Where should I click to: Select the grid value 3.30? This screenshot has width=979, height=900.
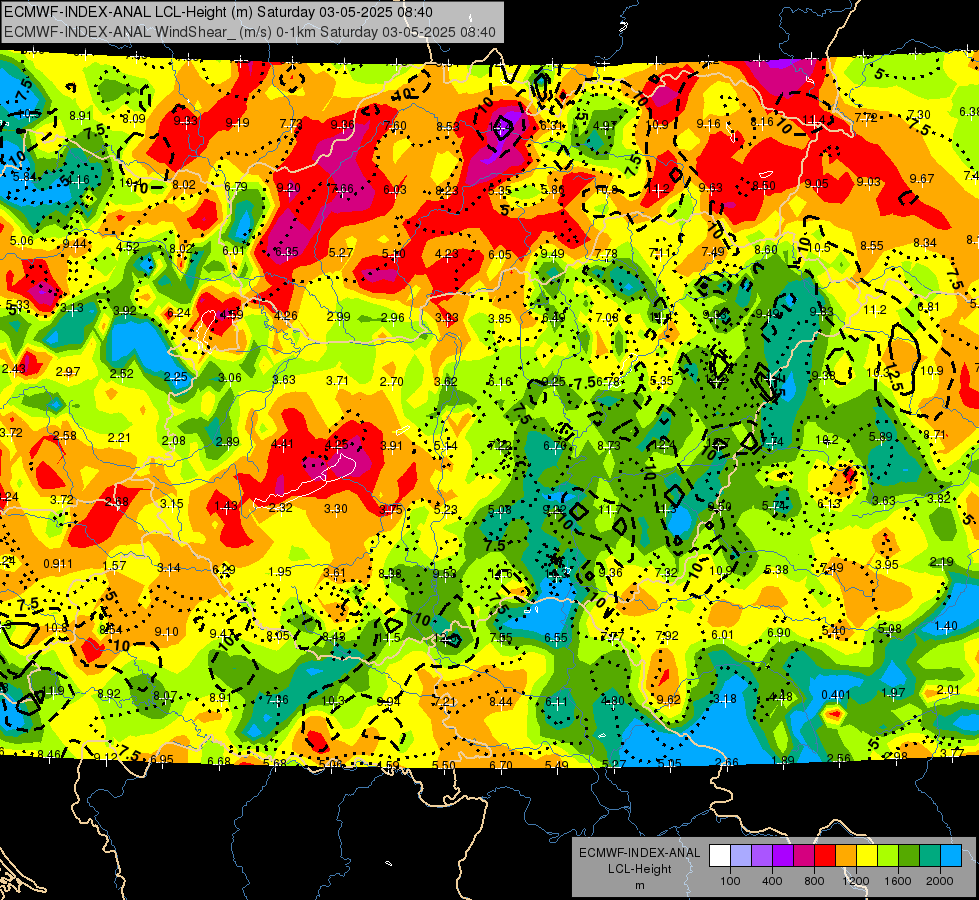(x=336, y=508)
